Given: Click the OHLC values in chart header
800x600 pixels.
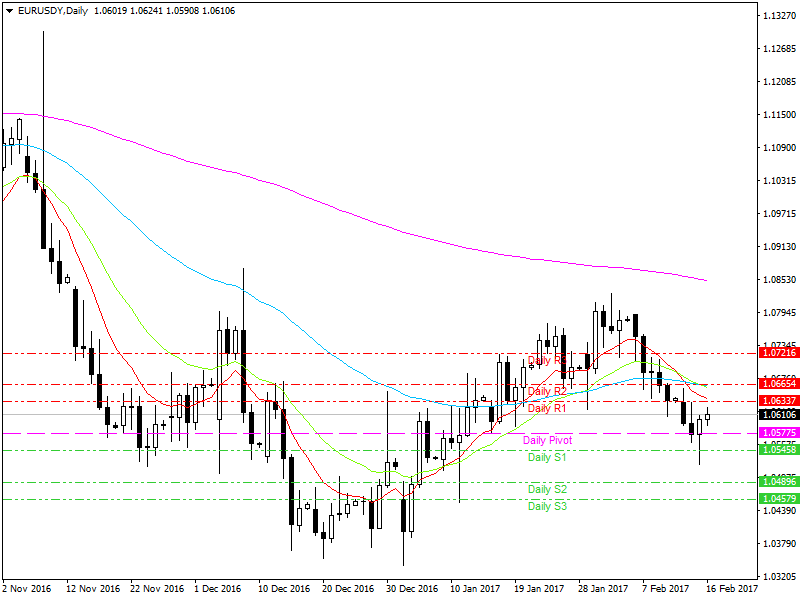Looking at the screenshot, I should point(164,11).
